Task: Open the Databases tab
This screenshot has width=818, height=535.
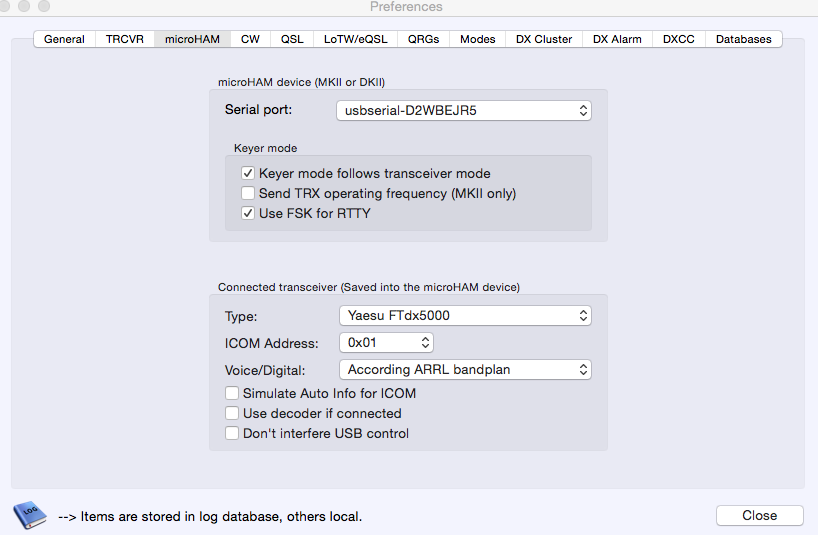Action: tap(743, 39)
